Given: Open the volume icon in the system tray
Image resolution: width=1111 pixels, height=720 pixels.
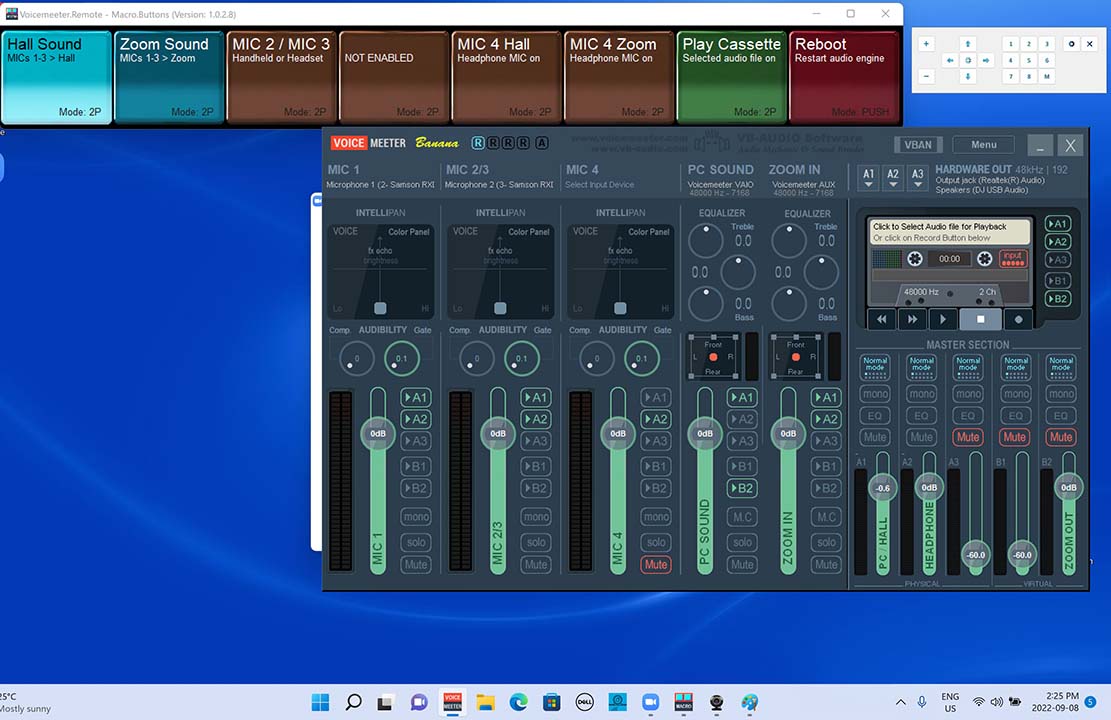Looking at the screenshot, I should [996, 702].
